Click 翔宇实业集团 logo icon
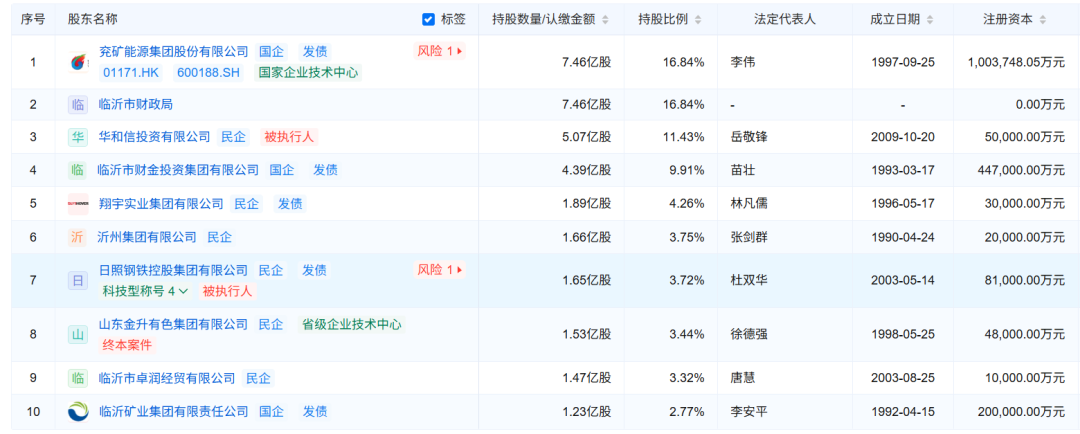The height and width of the screenshot is (434, 1080). click(78, 204)
